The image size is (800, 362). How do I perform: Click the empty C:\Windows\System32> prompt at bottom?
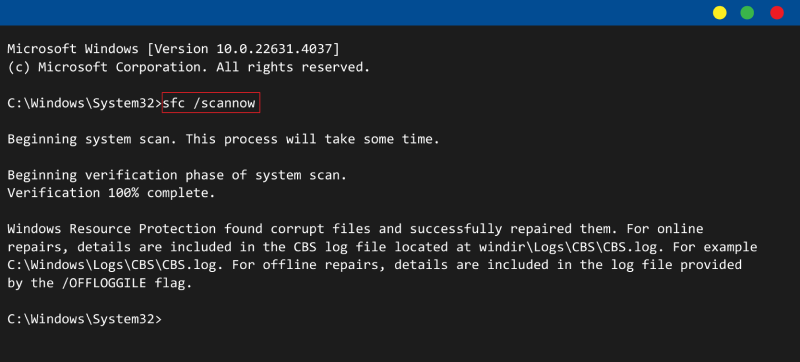click(x=85, y=319)
